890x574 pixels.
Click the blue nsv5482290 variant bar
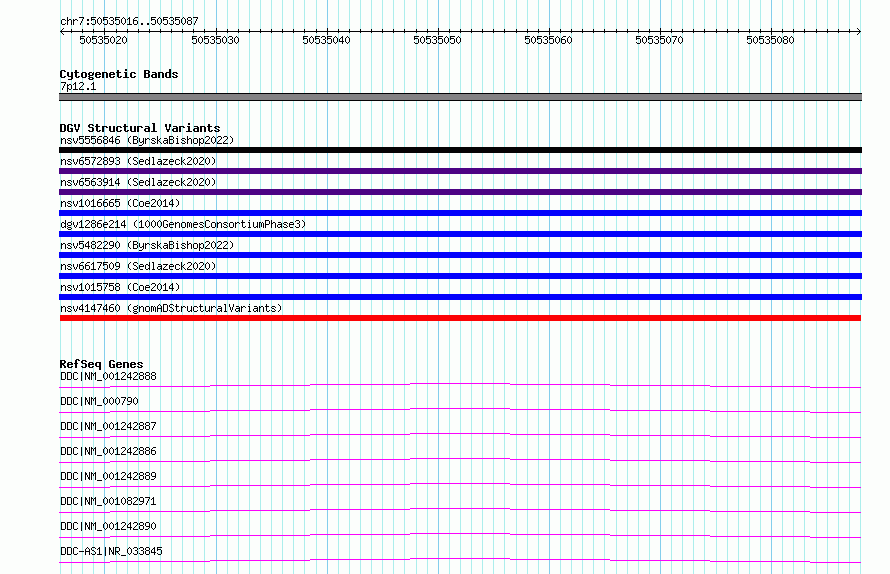click(x=460, y=255)
